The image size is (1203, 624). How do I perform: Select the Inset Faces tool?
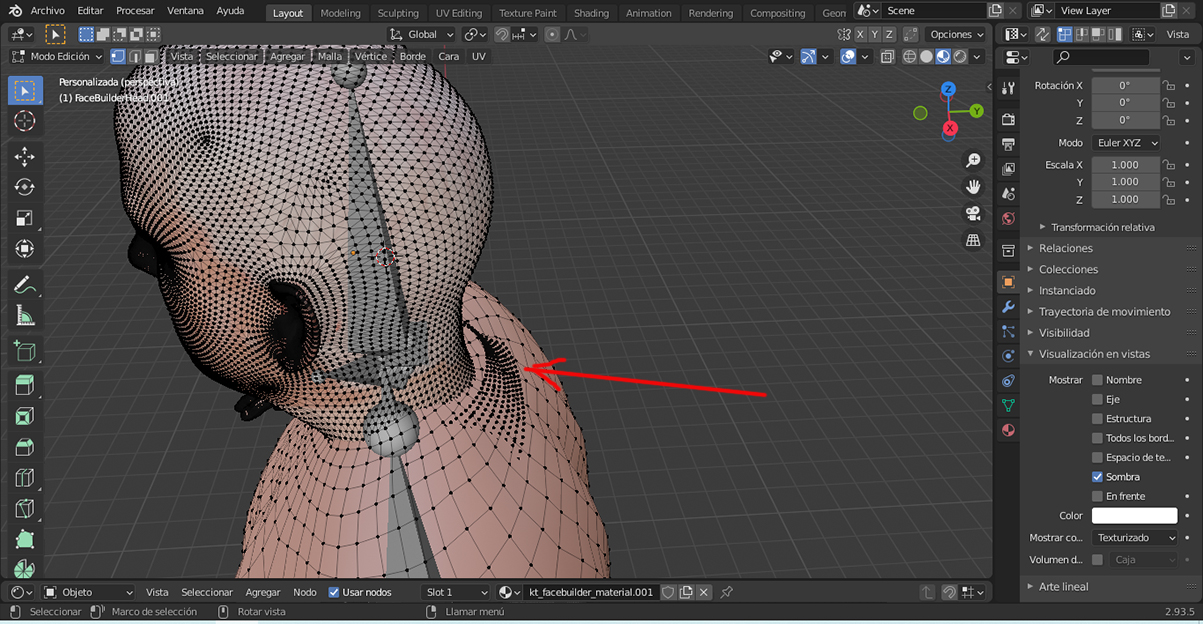point(25,417)
